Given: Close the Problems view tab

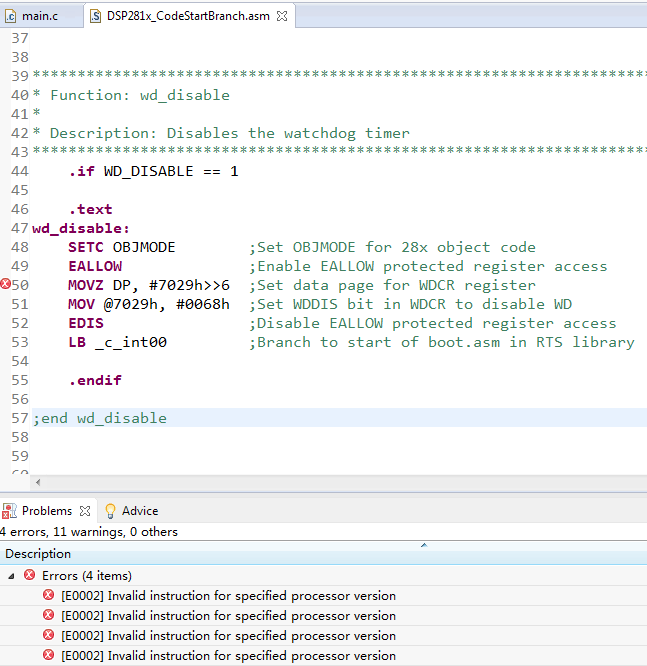Looking at the screenshot, I should tap(85, 510).
